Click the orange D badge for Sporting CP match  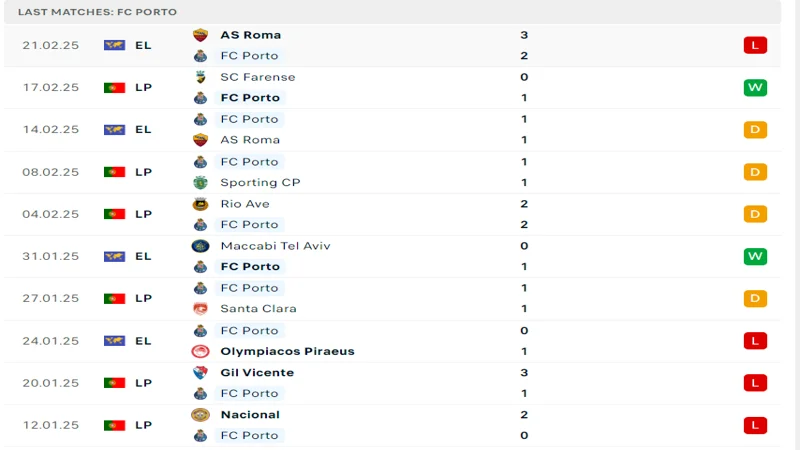755,172
